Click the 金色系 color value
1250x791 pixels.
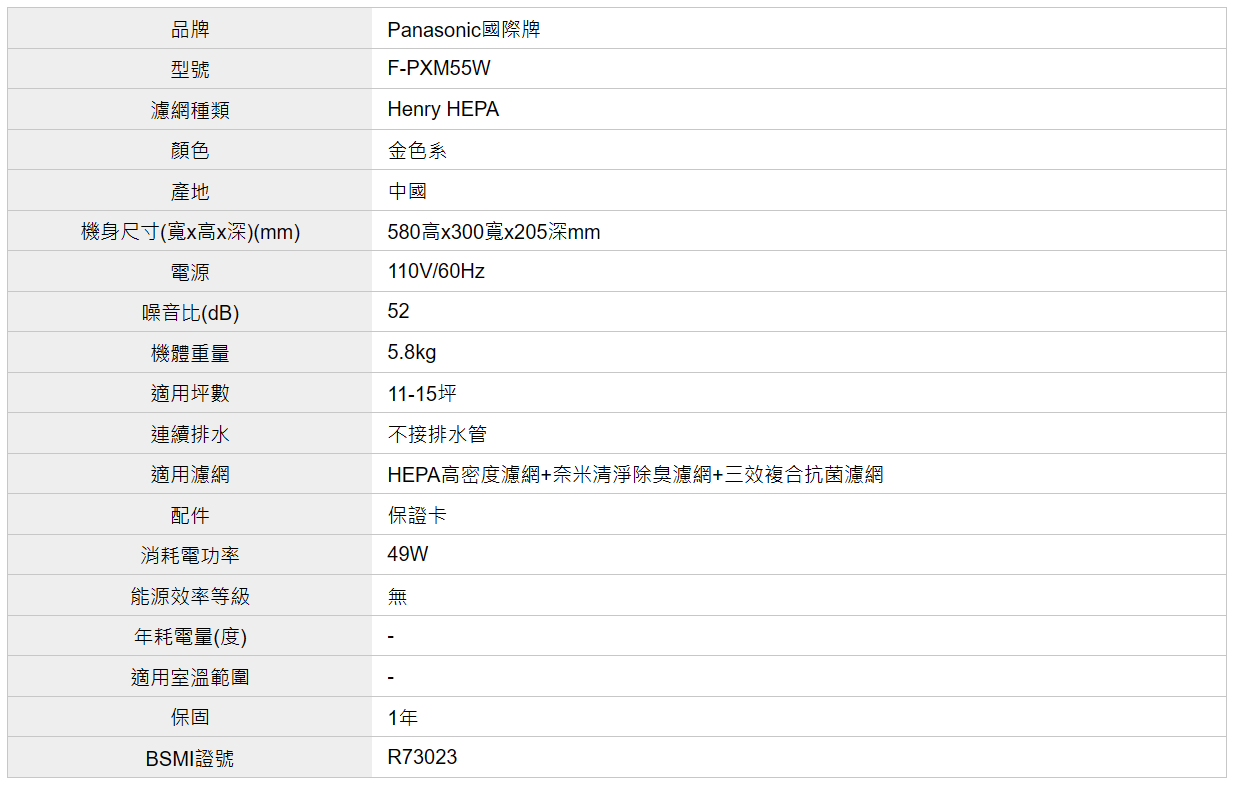(x=417, y=151)
